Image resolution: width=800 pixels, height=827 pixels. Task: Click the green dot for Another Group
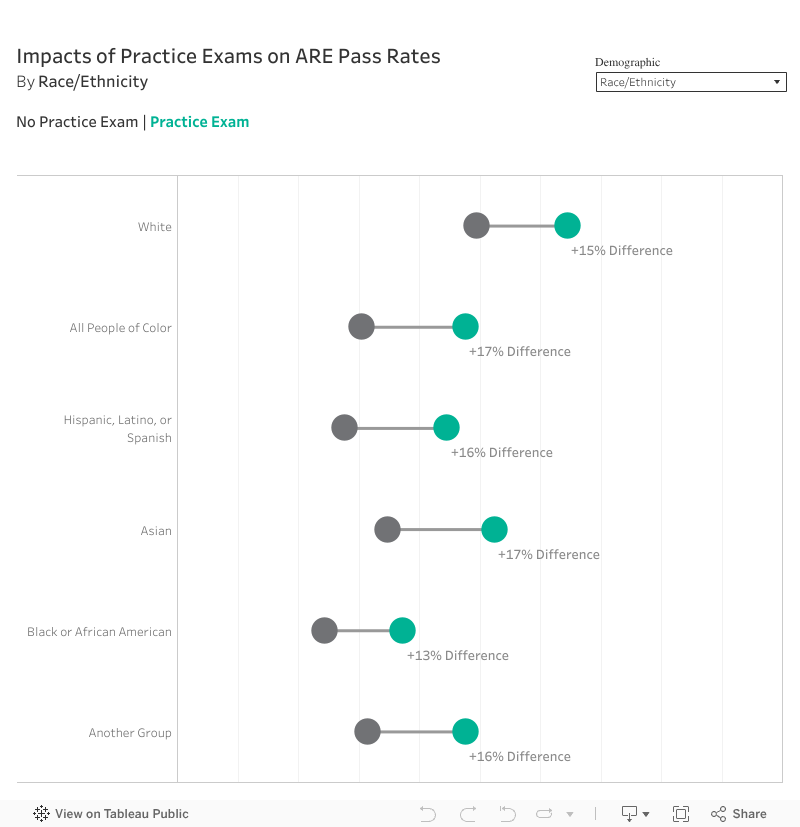tap(465, 731)
